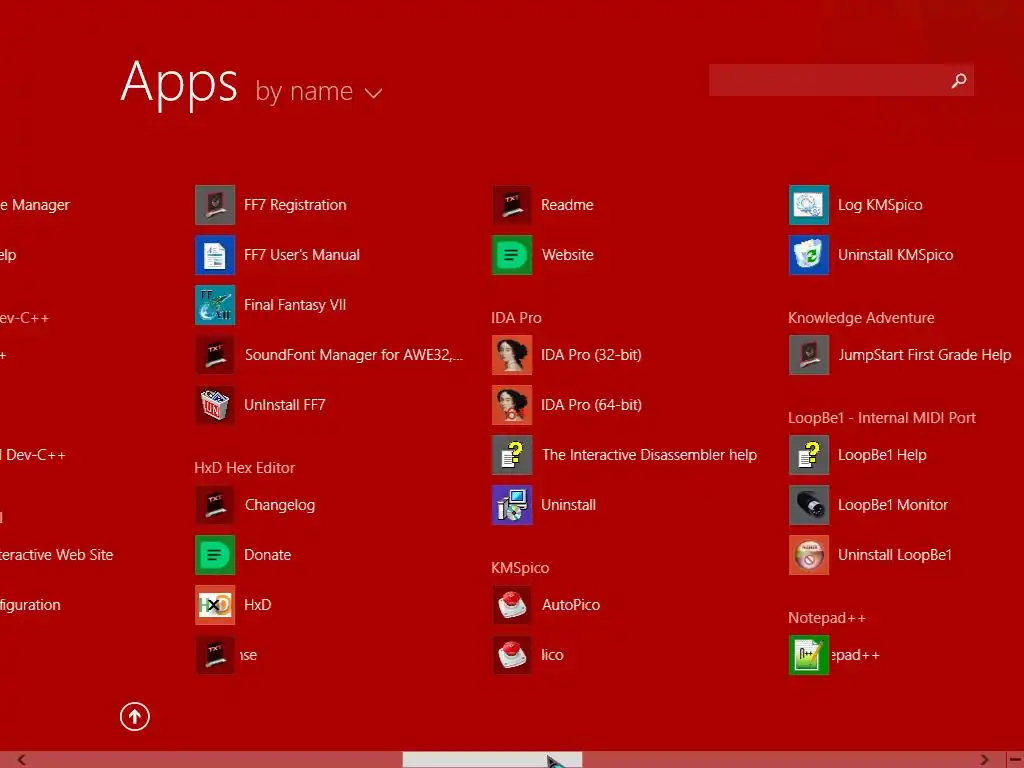
Task: Click the 'LoopBe1 Monitor' label
Action: click(893, 505)
